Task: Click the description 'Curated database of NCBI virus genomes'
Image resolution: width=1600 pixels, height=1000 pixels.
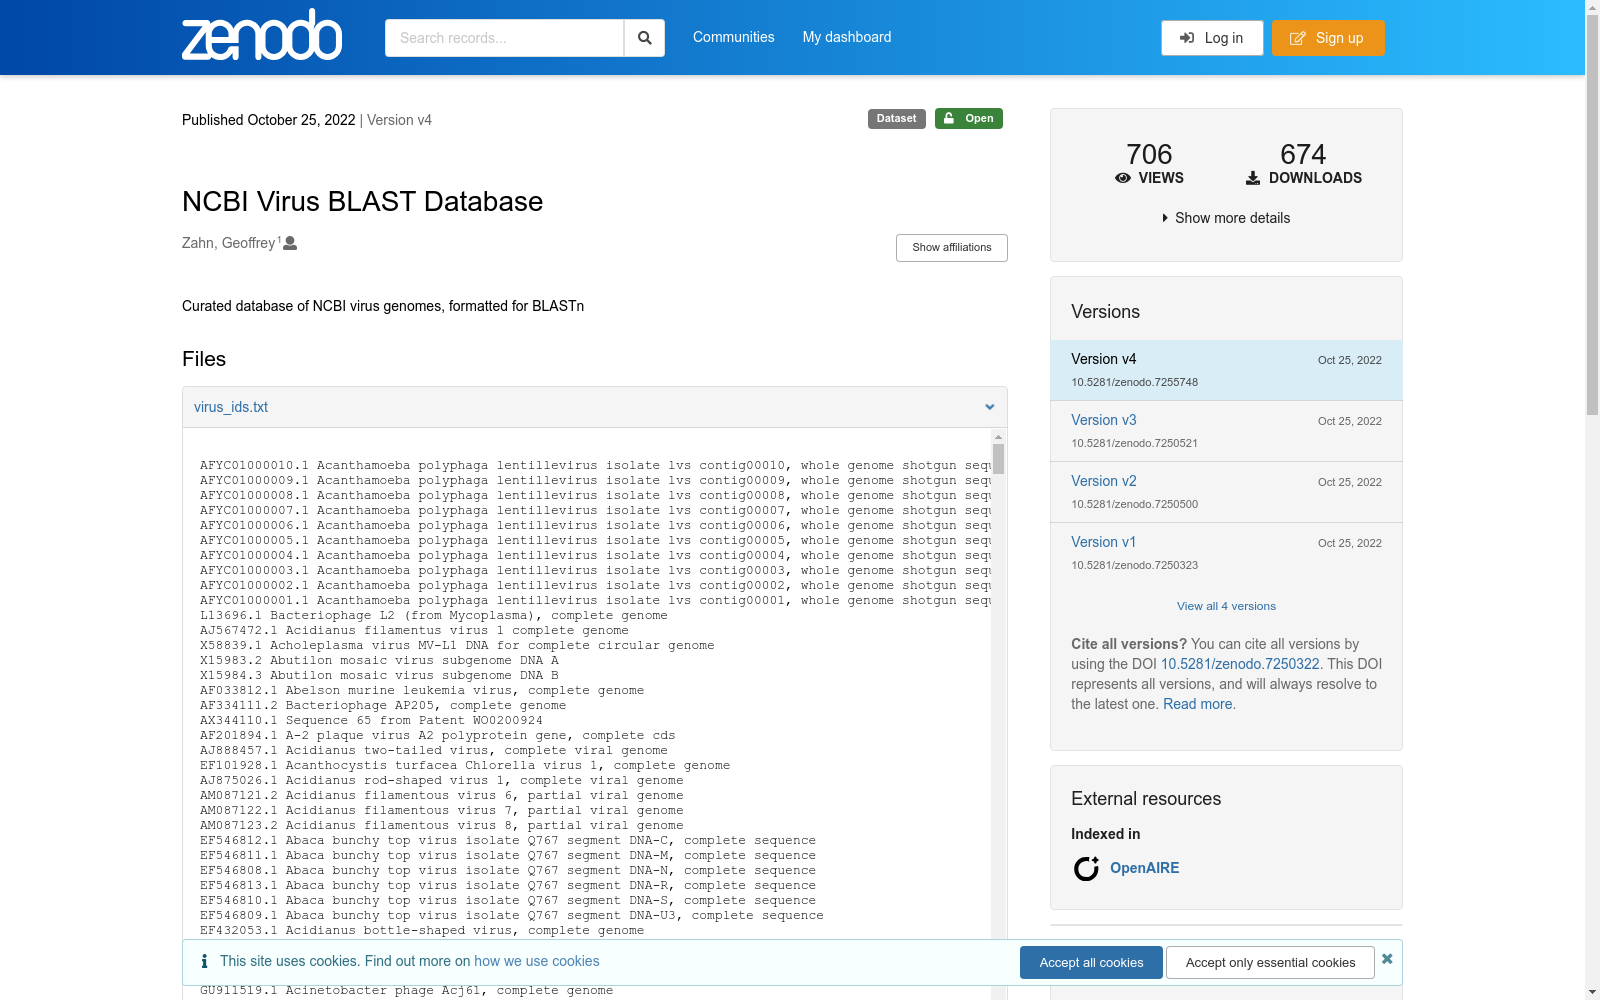Action: [x=383, y=306]
